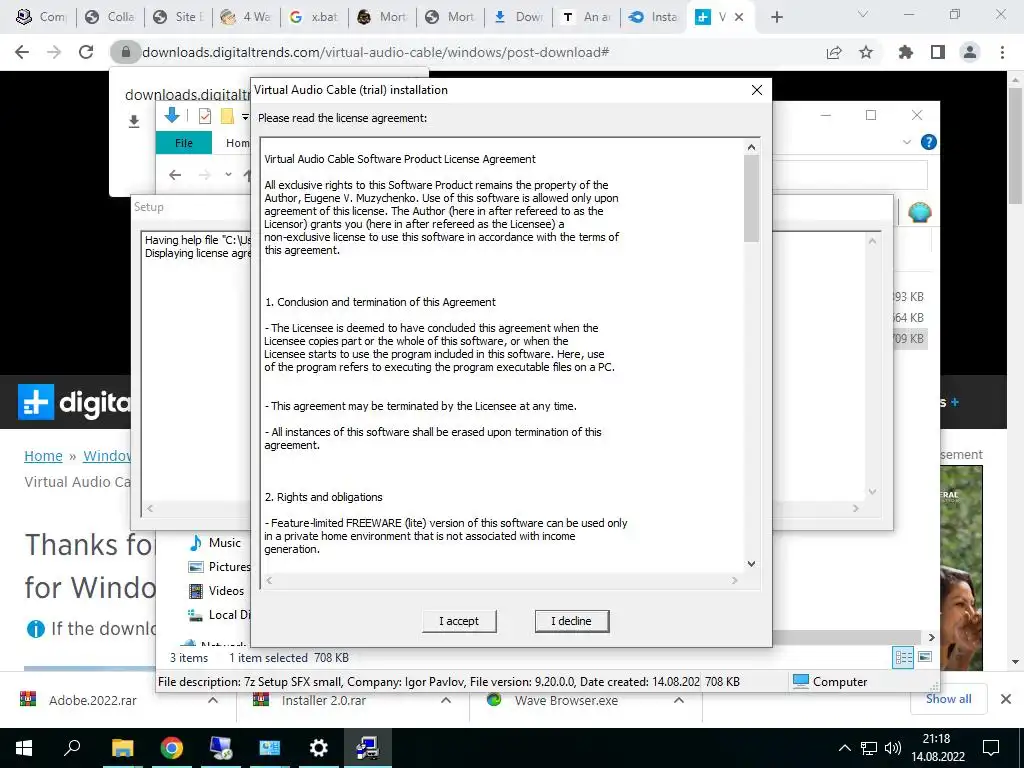Toggle Chrome side panel icon
Image resolution: width=1024 pixels, height=768 pixels.
pos(938,52)
